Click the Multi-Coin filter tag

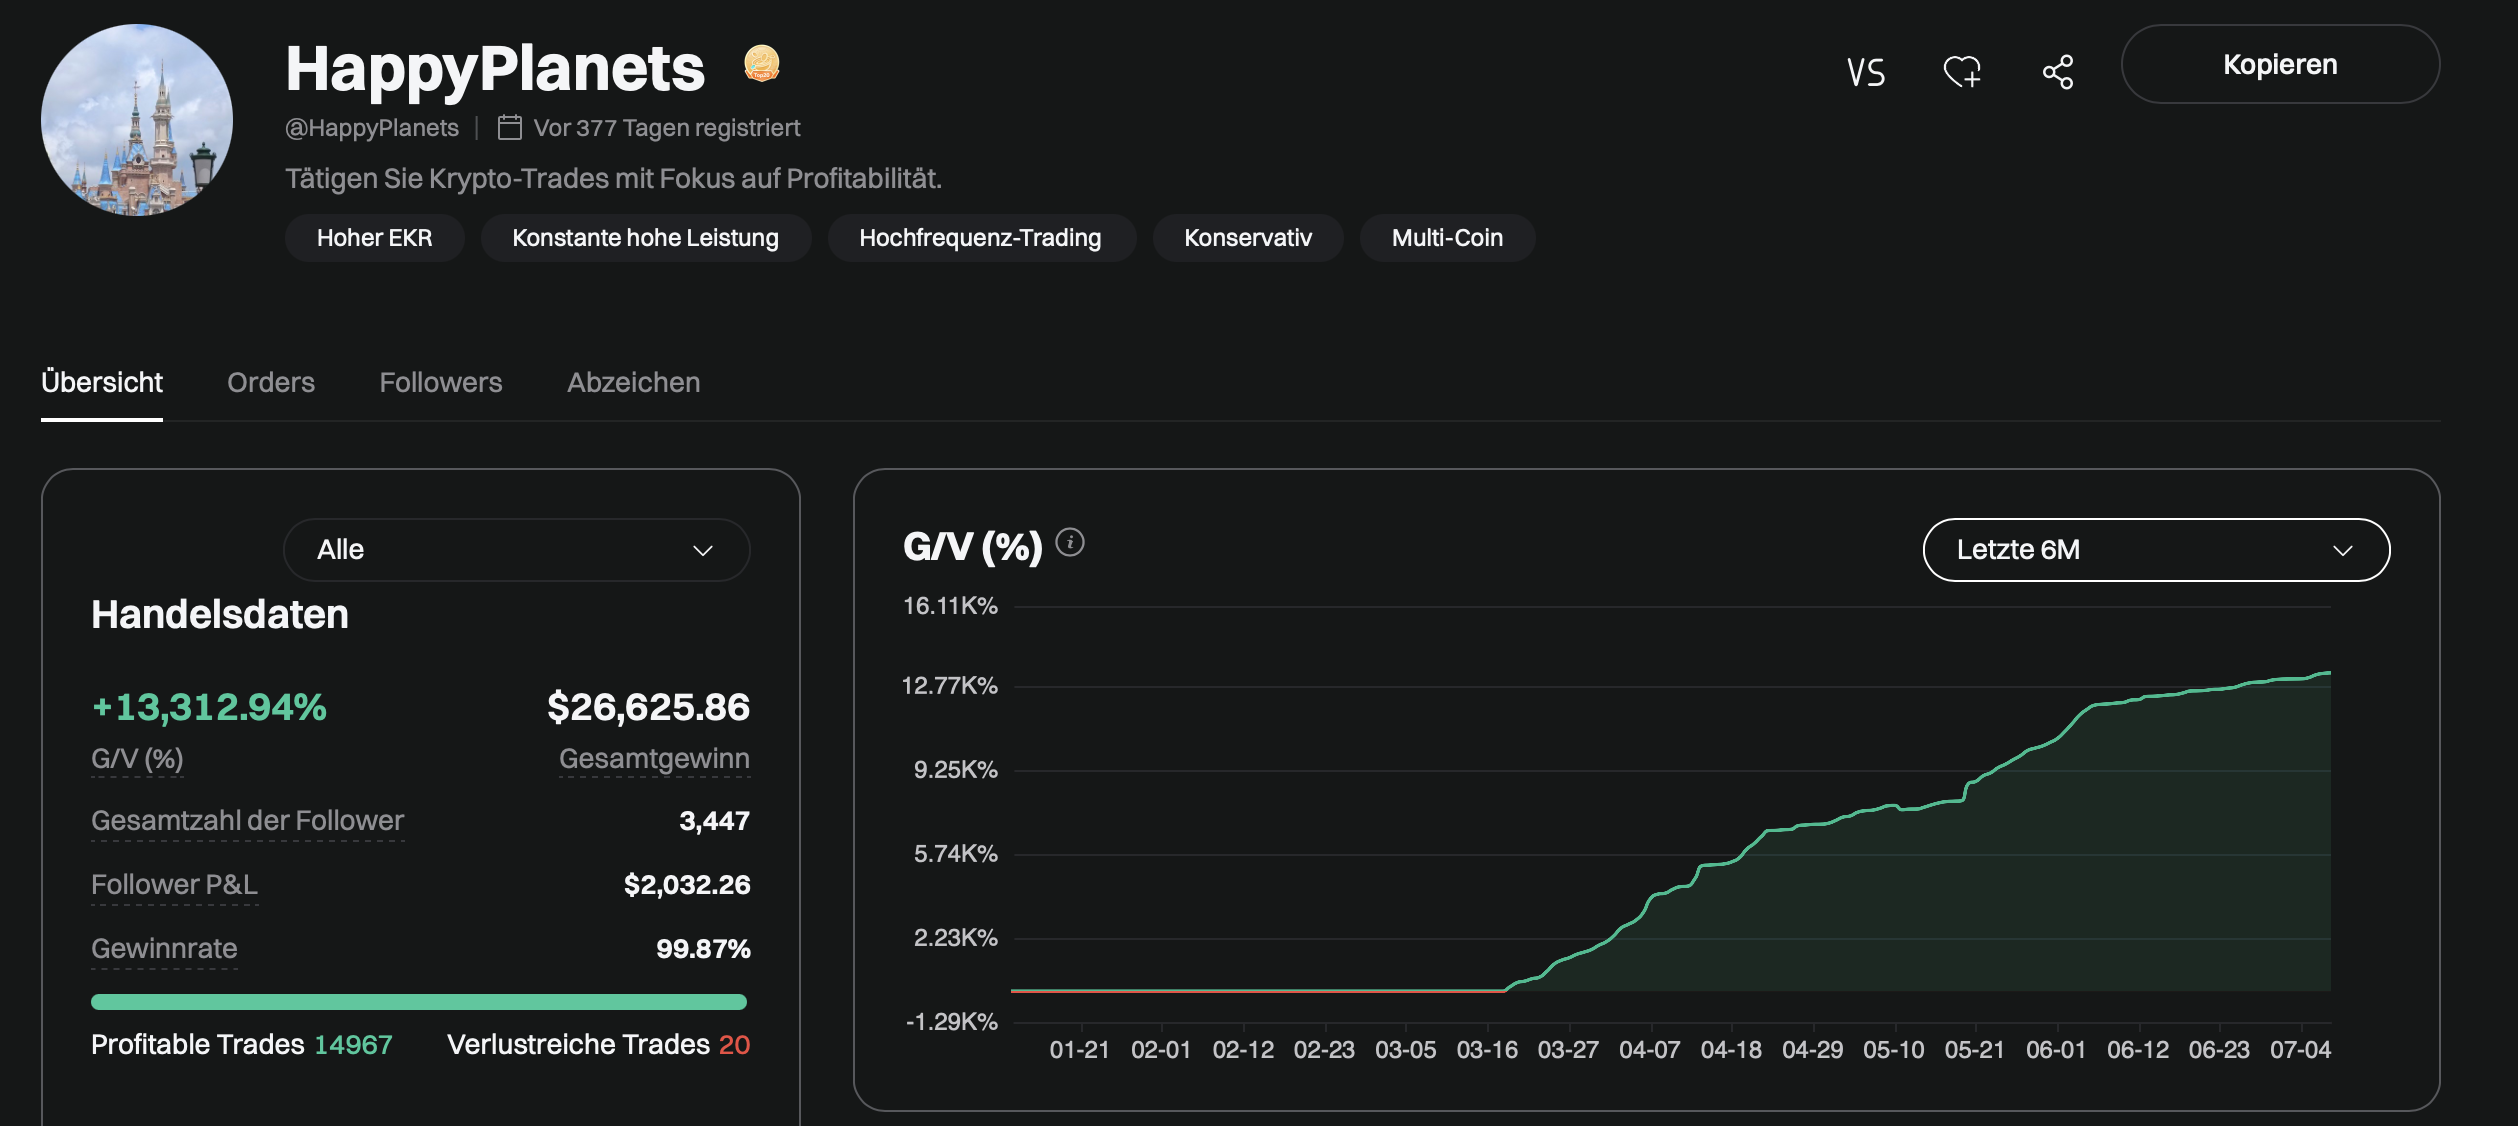pyautogui.click(x=1447, y=236)
